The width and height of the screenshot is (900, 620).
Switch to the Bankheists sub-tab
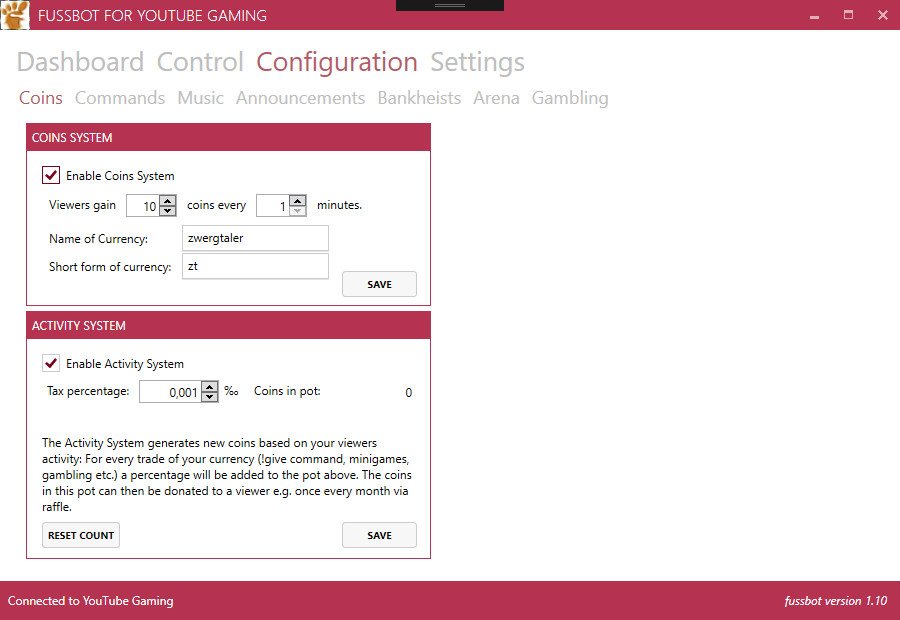(x=419, y=98)
